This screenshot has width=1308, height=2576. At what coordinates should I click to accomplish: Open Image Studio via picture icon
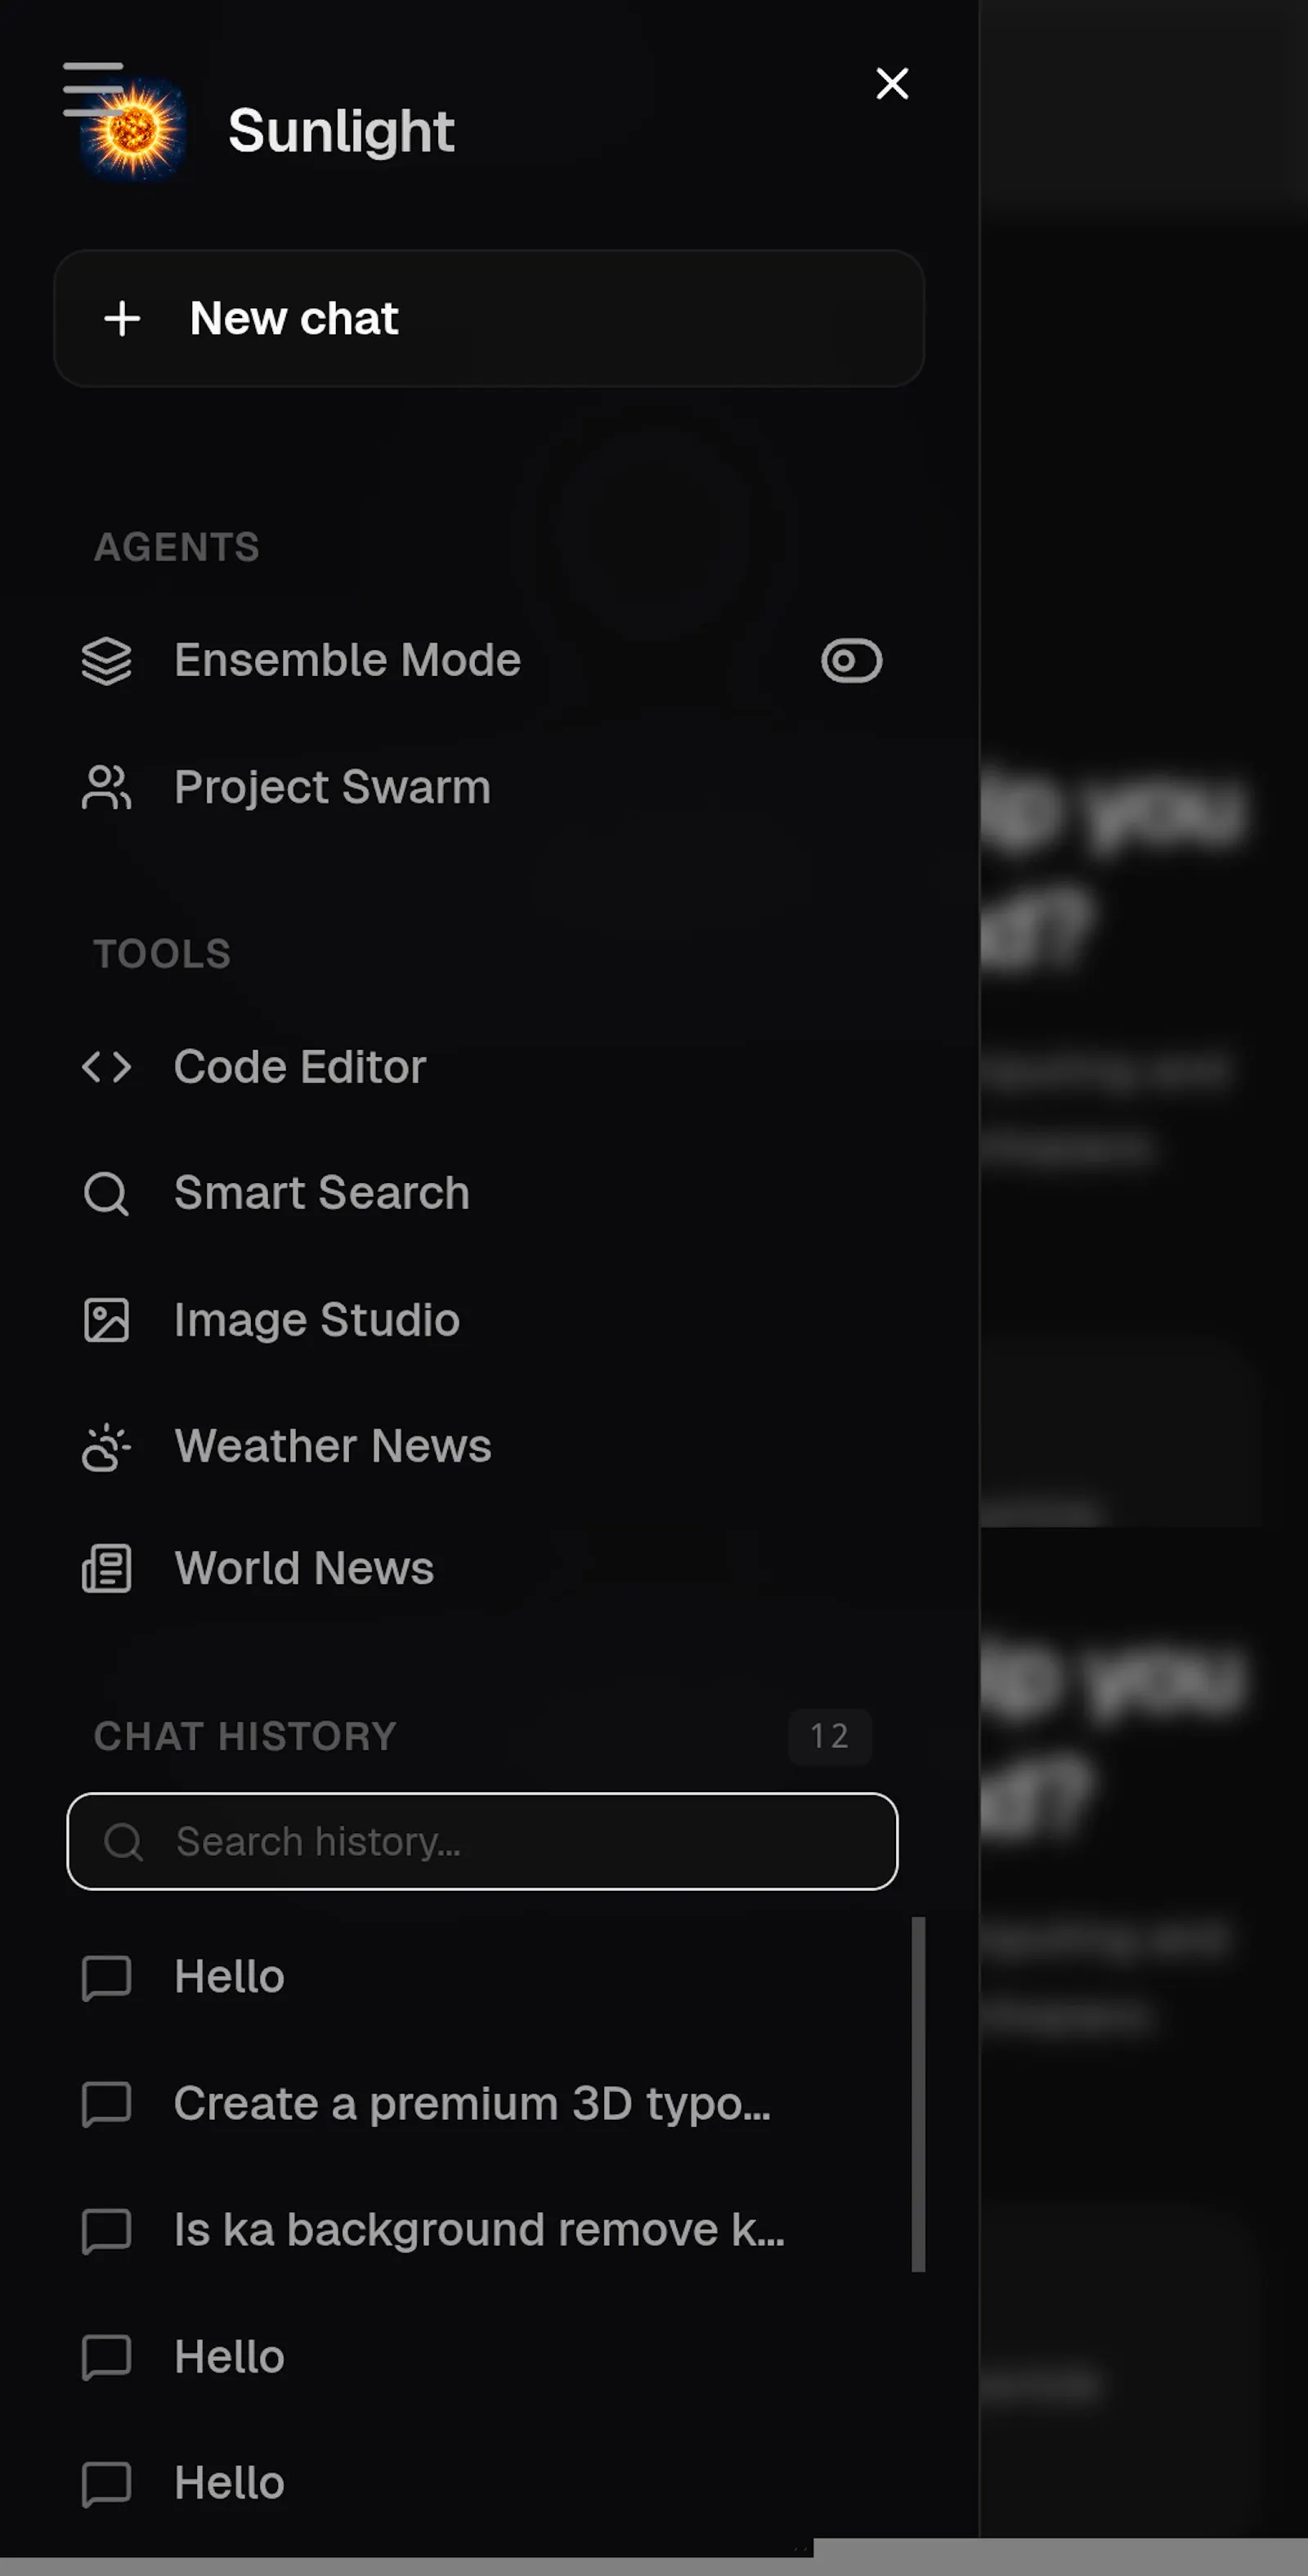pos(106,1320)
